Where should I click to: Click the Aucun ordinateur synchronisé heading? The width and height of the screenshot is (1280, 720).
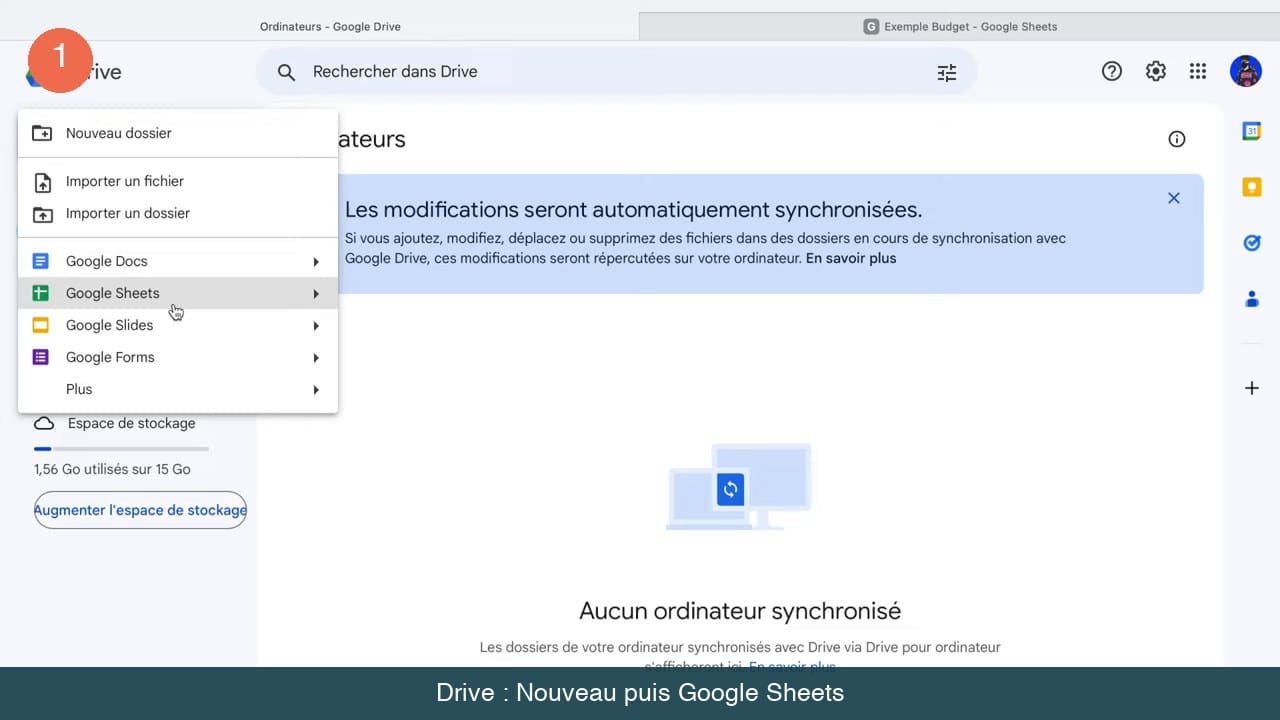tap(740, 610)
